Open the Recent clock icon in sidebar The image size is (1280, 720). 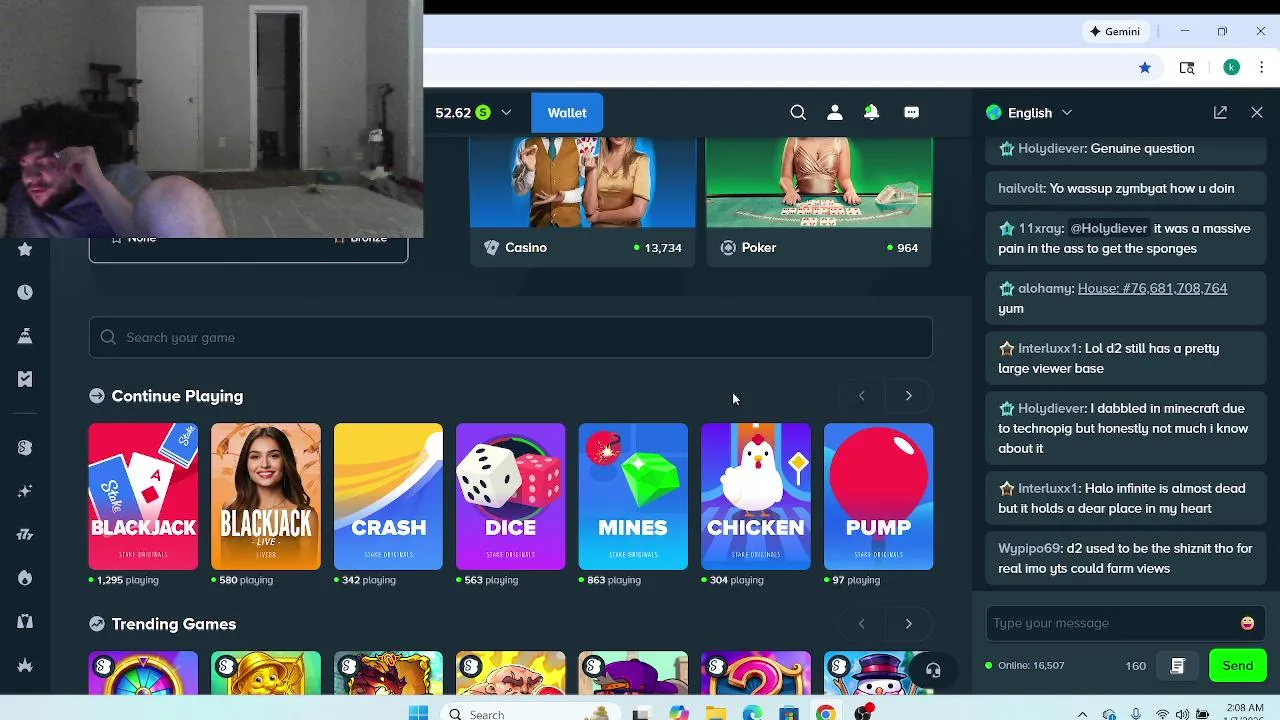click(x=25, y=292)
